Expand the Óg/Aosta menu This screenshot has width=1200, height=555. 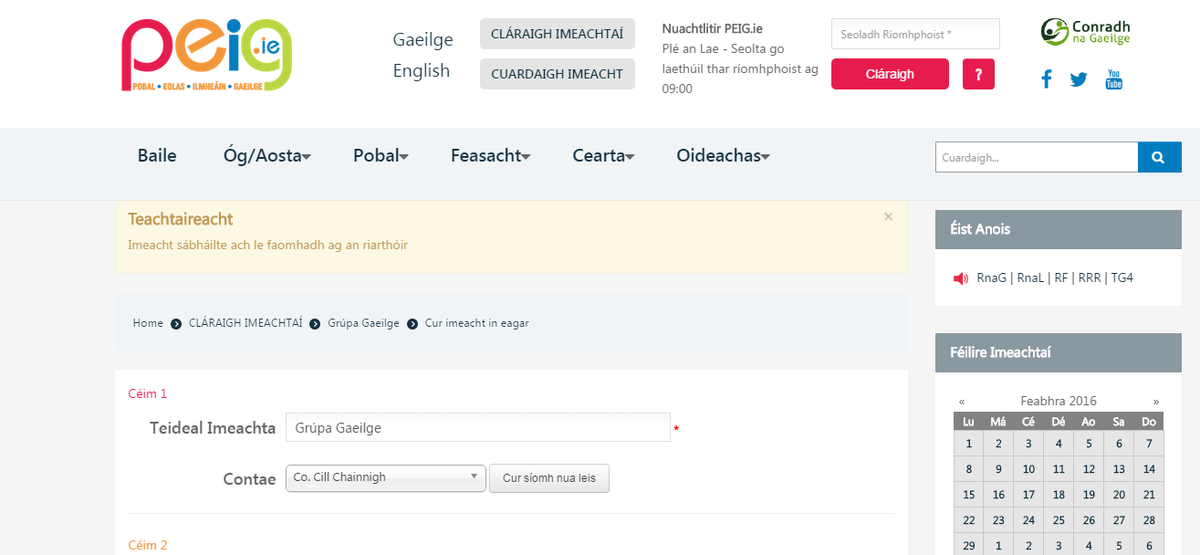tap(267, 156)
